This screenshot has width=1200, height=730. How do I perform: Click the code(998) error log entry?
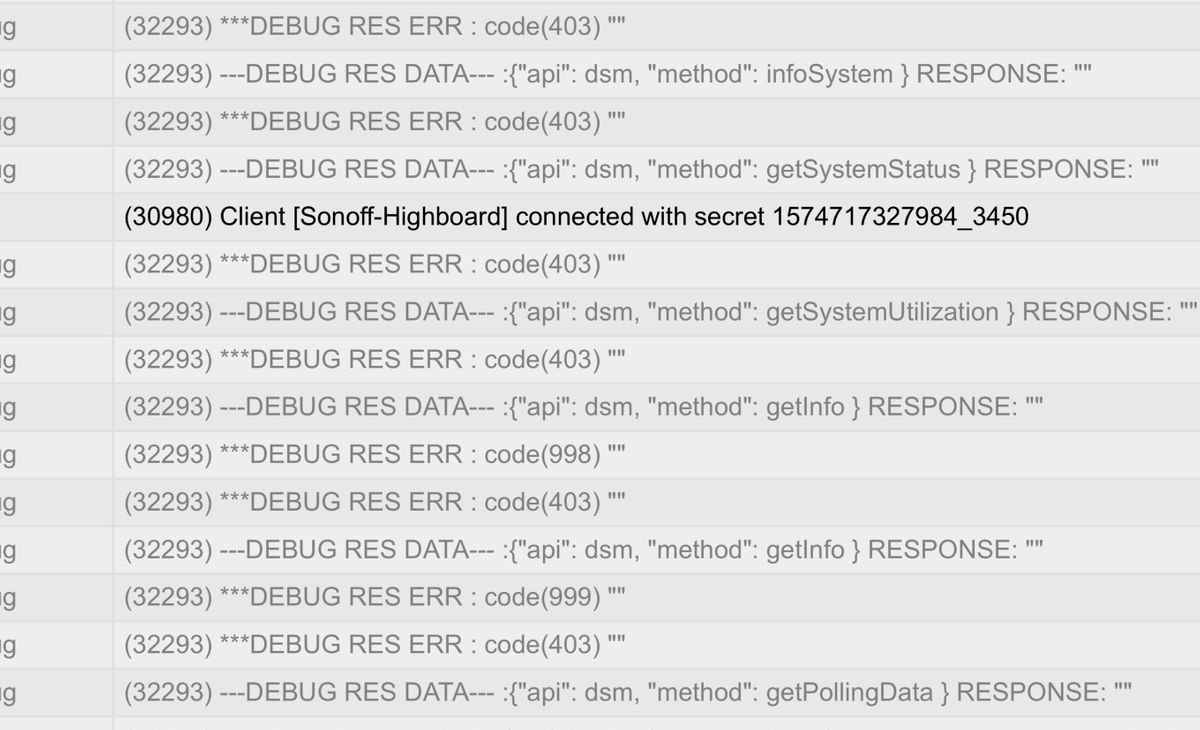657,455
